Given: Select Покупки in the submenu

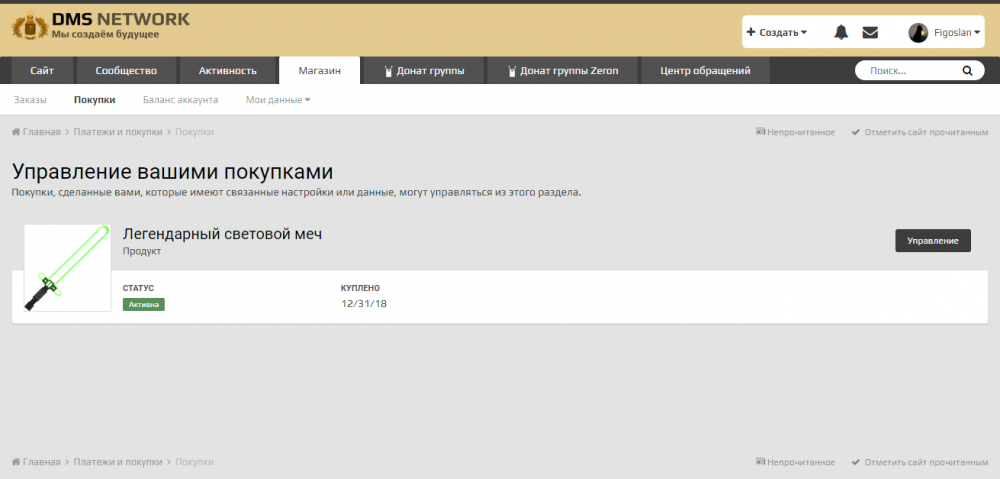Looking at the screenshot, I should pyautogui.click(x=94, y=100).
